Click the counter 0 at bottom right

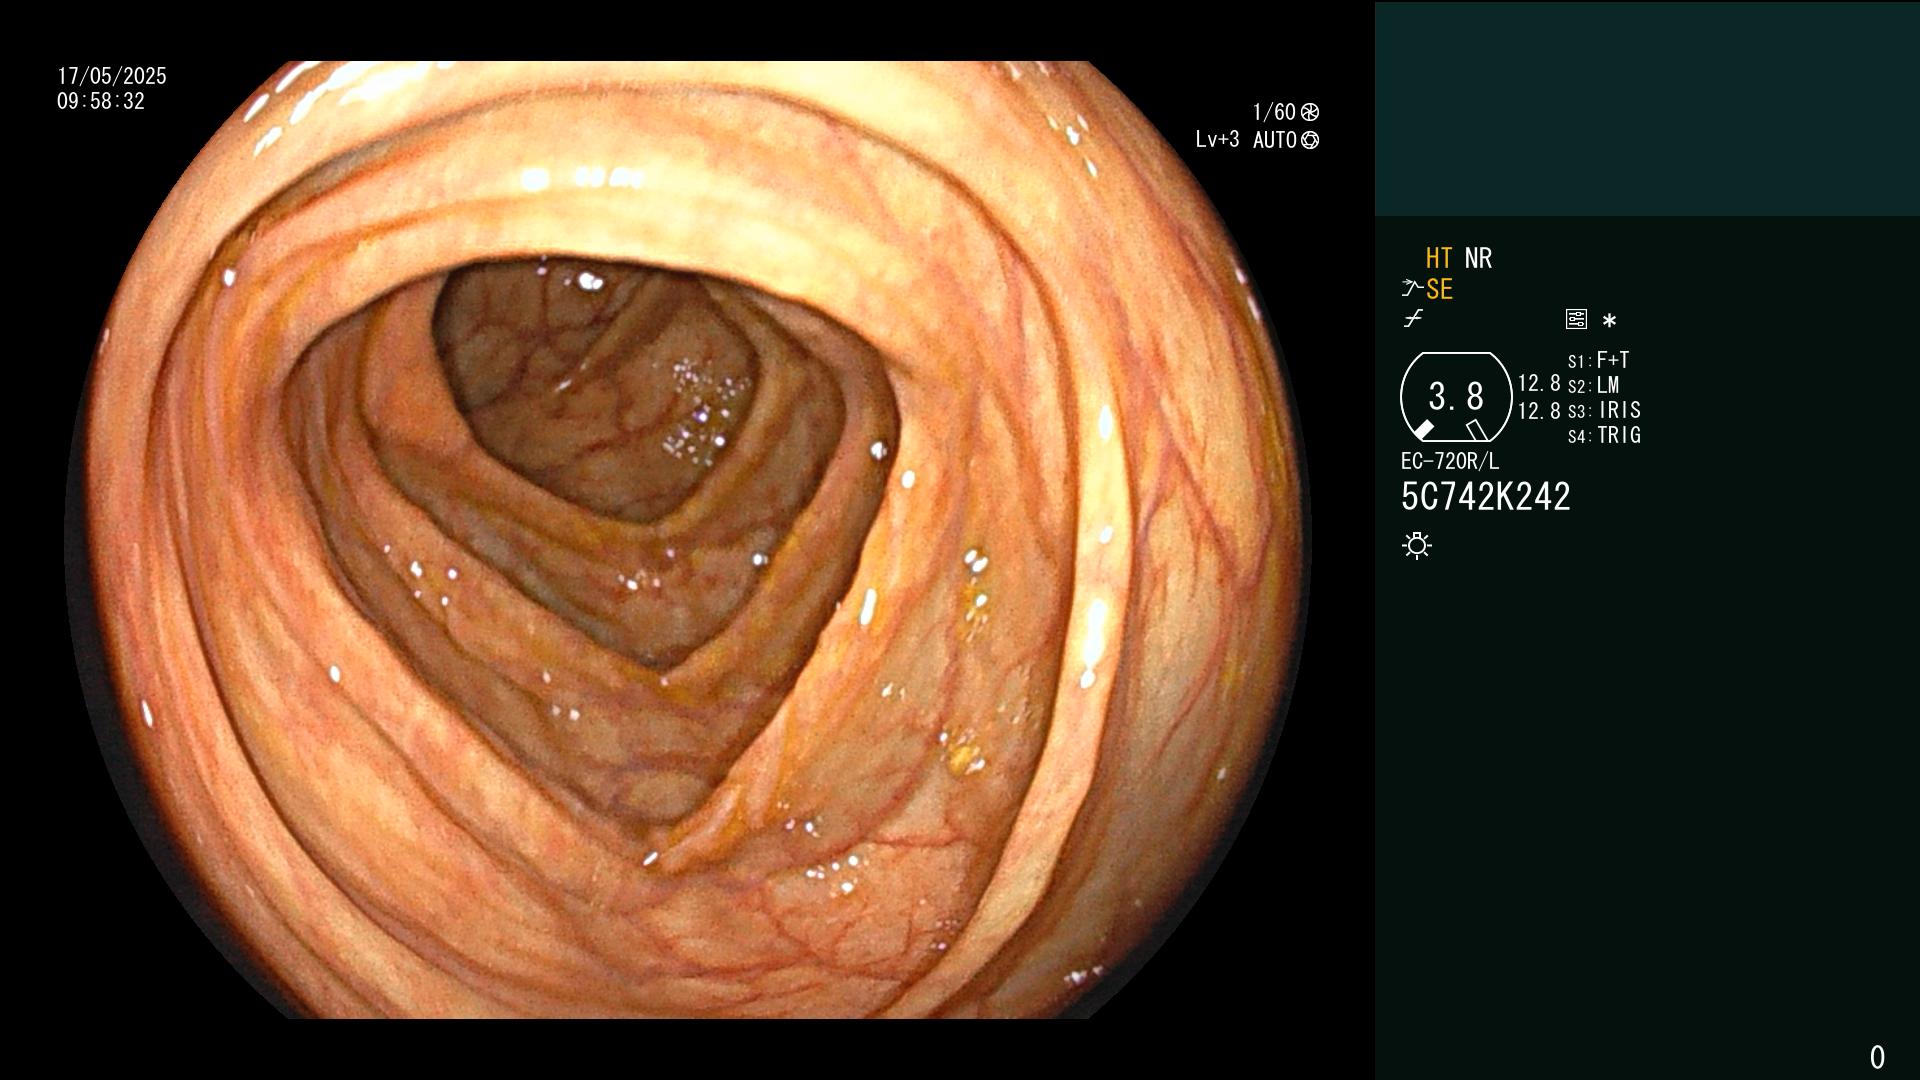pos(1877,1057)
